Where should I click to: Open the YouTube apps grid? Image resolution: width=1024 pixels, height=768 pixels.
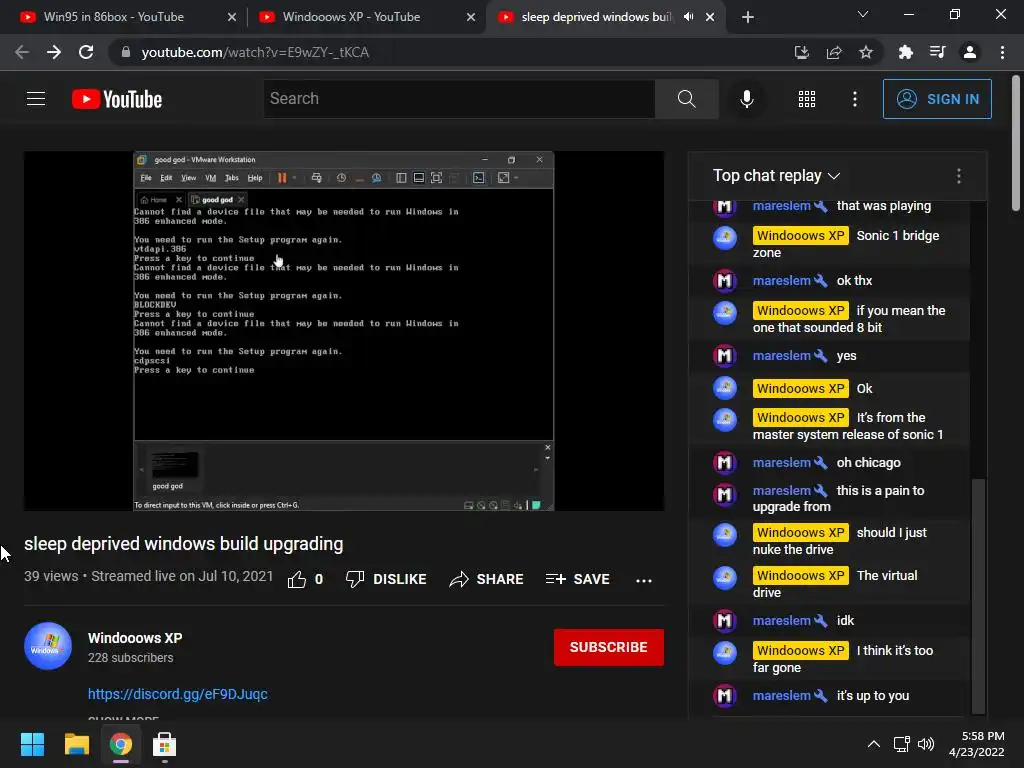(x=807, y=99)
